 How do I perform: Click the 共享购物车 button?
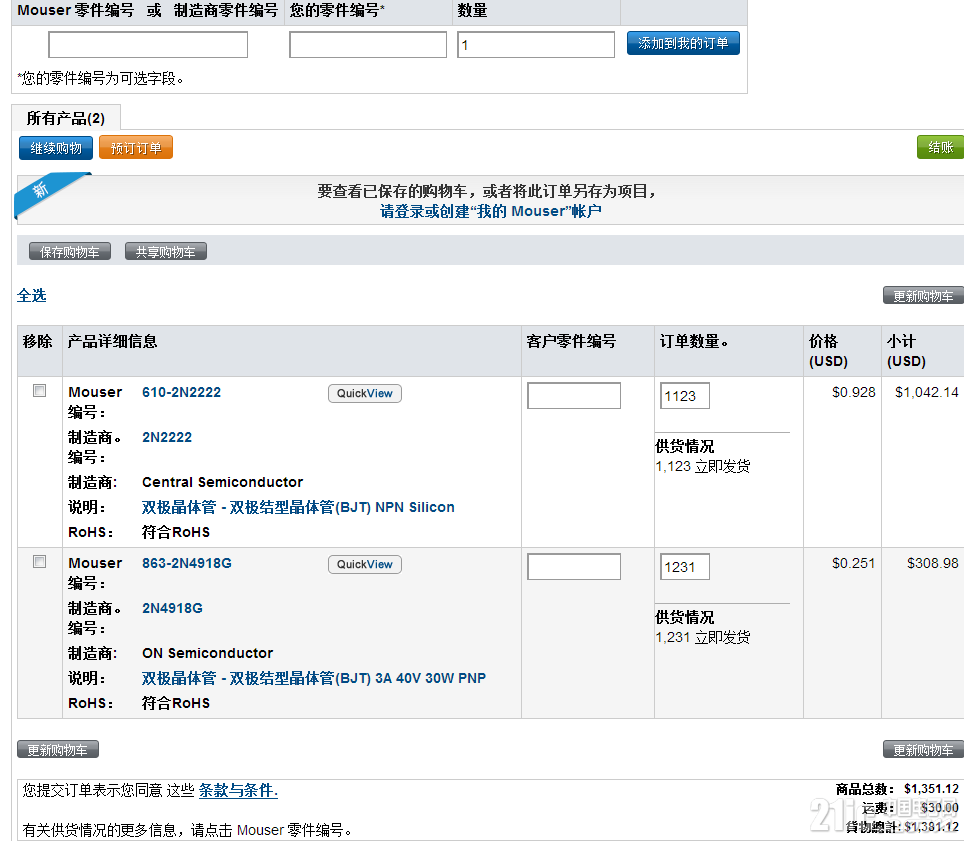coord(166,251)
